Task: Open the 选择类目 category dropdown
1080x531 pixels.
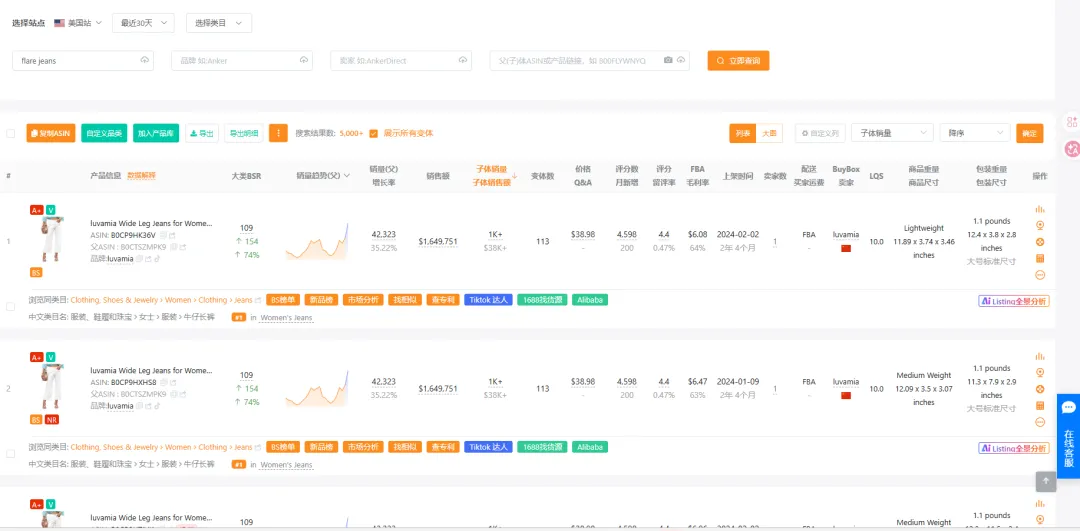Action: tap(219, 23)
